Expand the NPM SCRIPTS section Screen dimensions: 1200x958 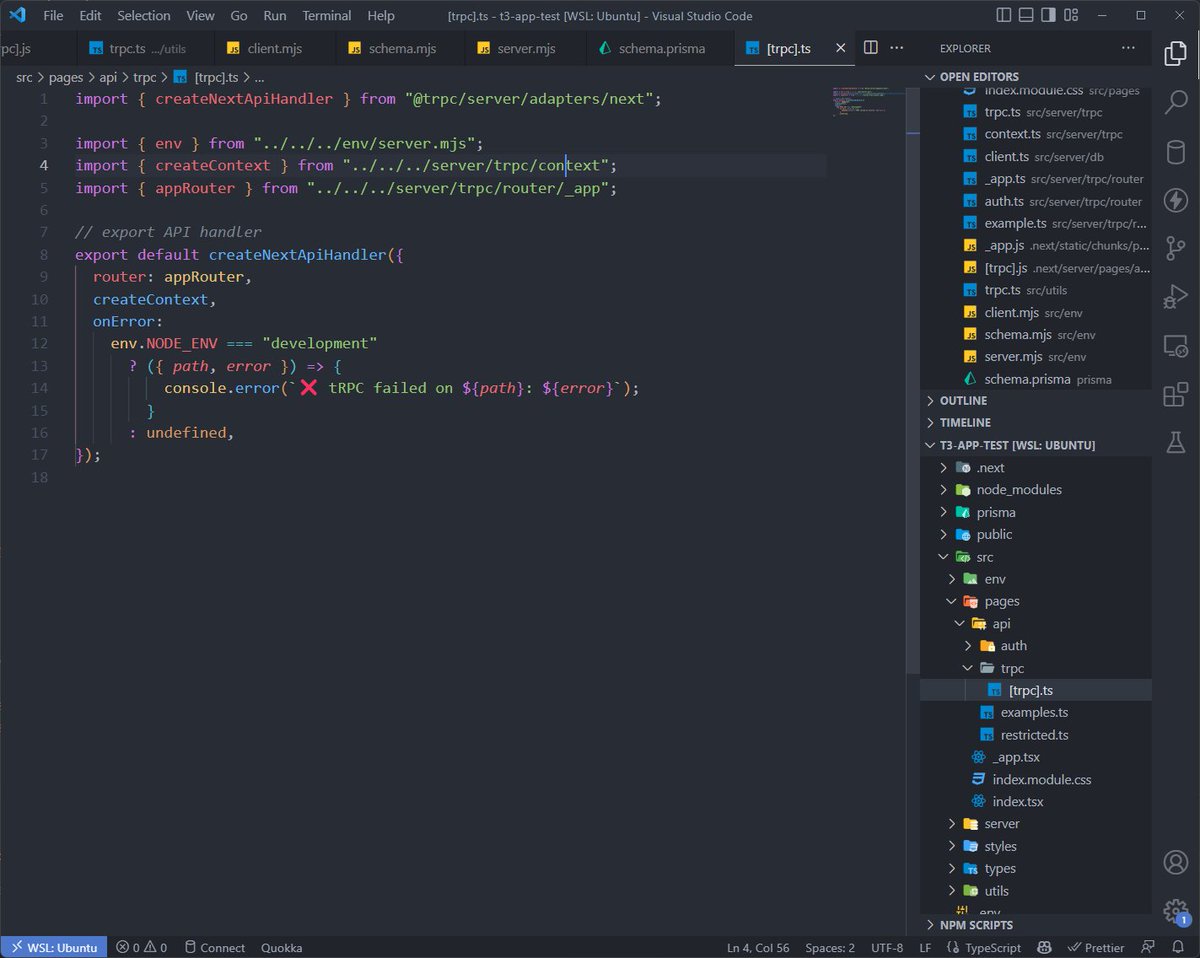pyautogui.click(x=1035, y=925)
